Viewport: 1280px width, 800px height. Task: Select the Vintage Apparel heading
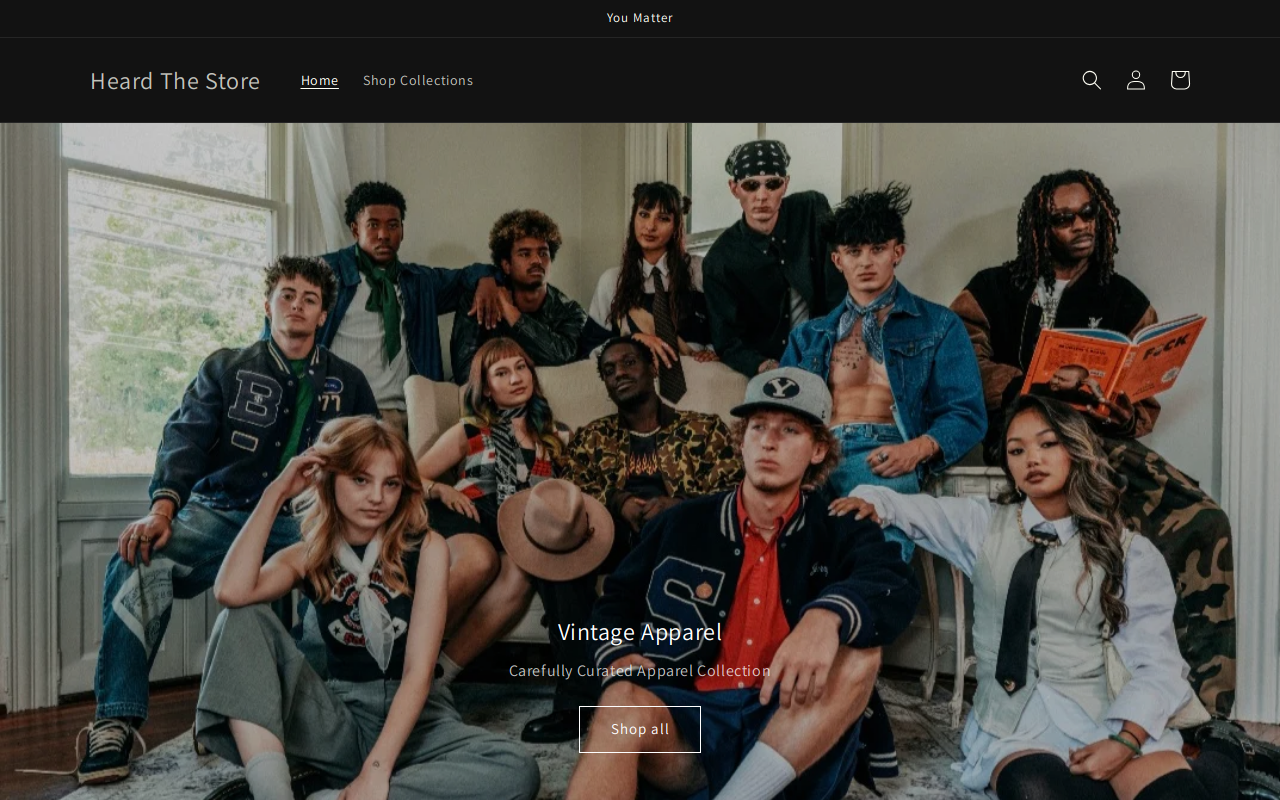pos(640,632)
